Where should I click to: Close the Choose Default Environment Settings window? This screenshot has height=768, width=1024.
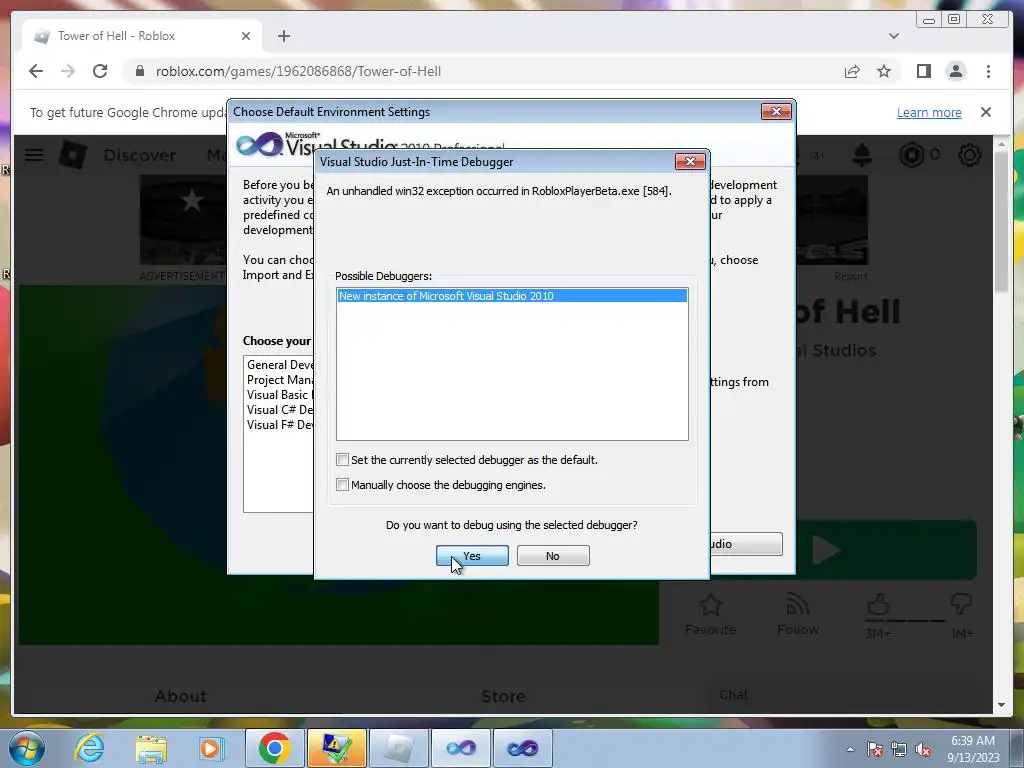coord(776,112)
